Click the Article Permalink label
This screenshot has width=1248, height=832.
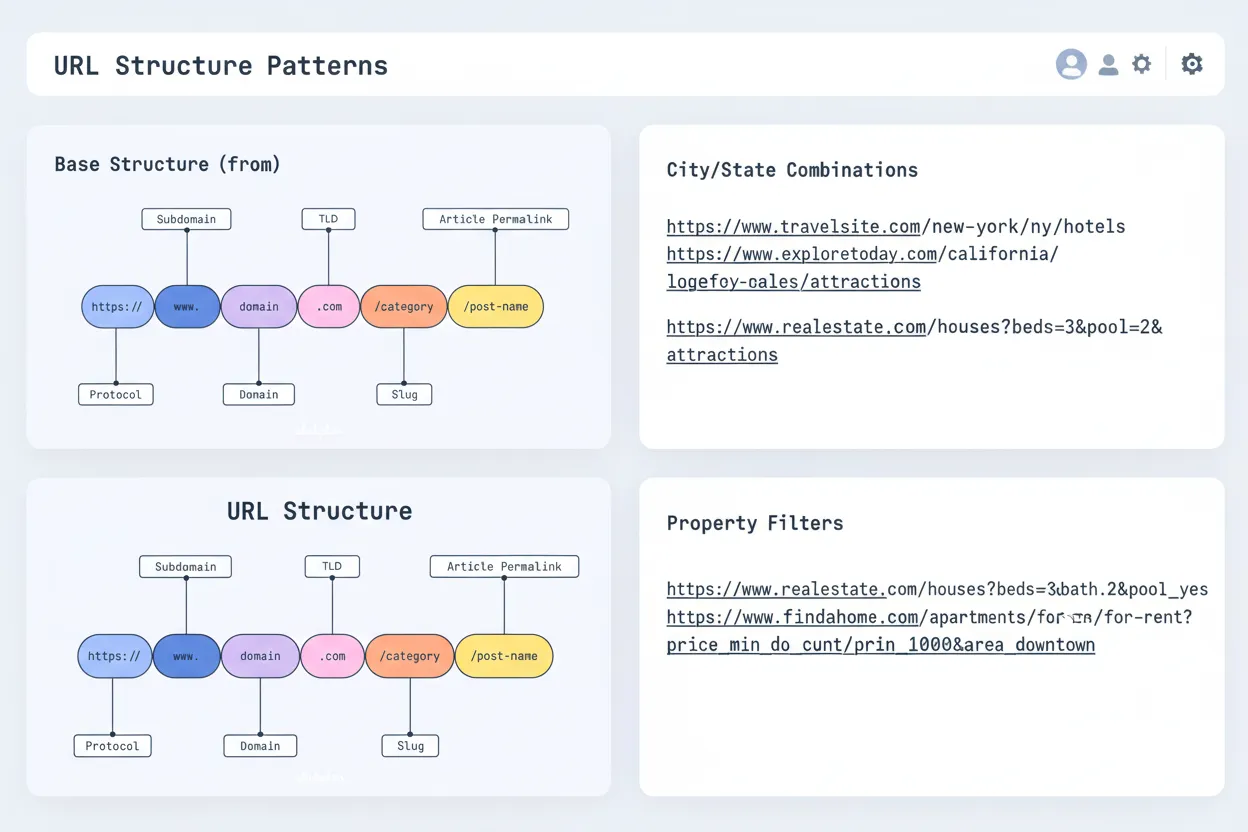495,218
